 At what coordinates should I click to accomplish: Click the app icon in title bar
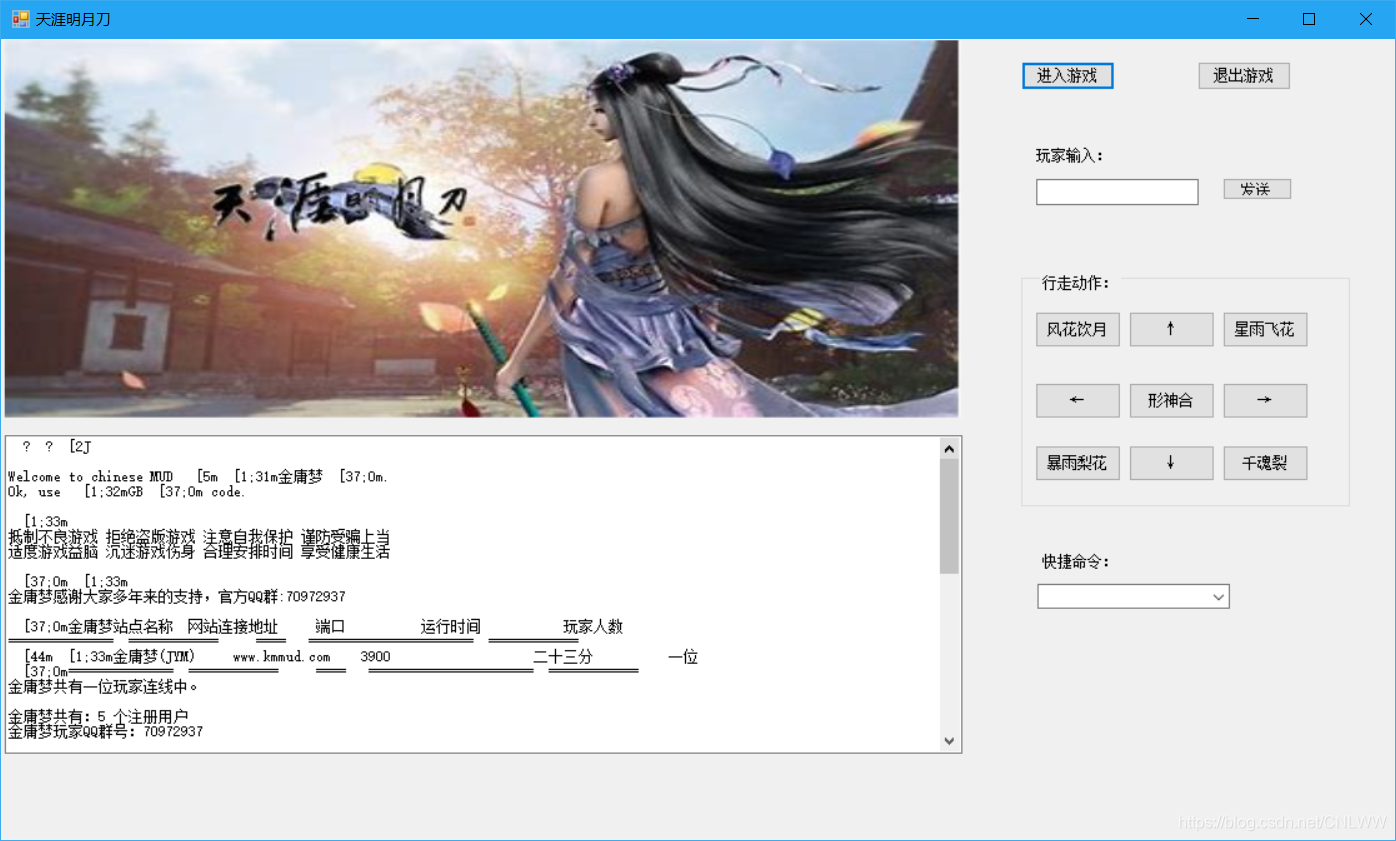coord(20,19)
